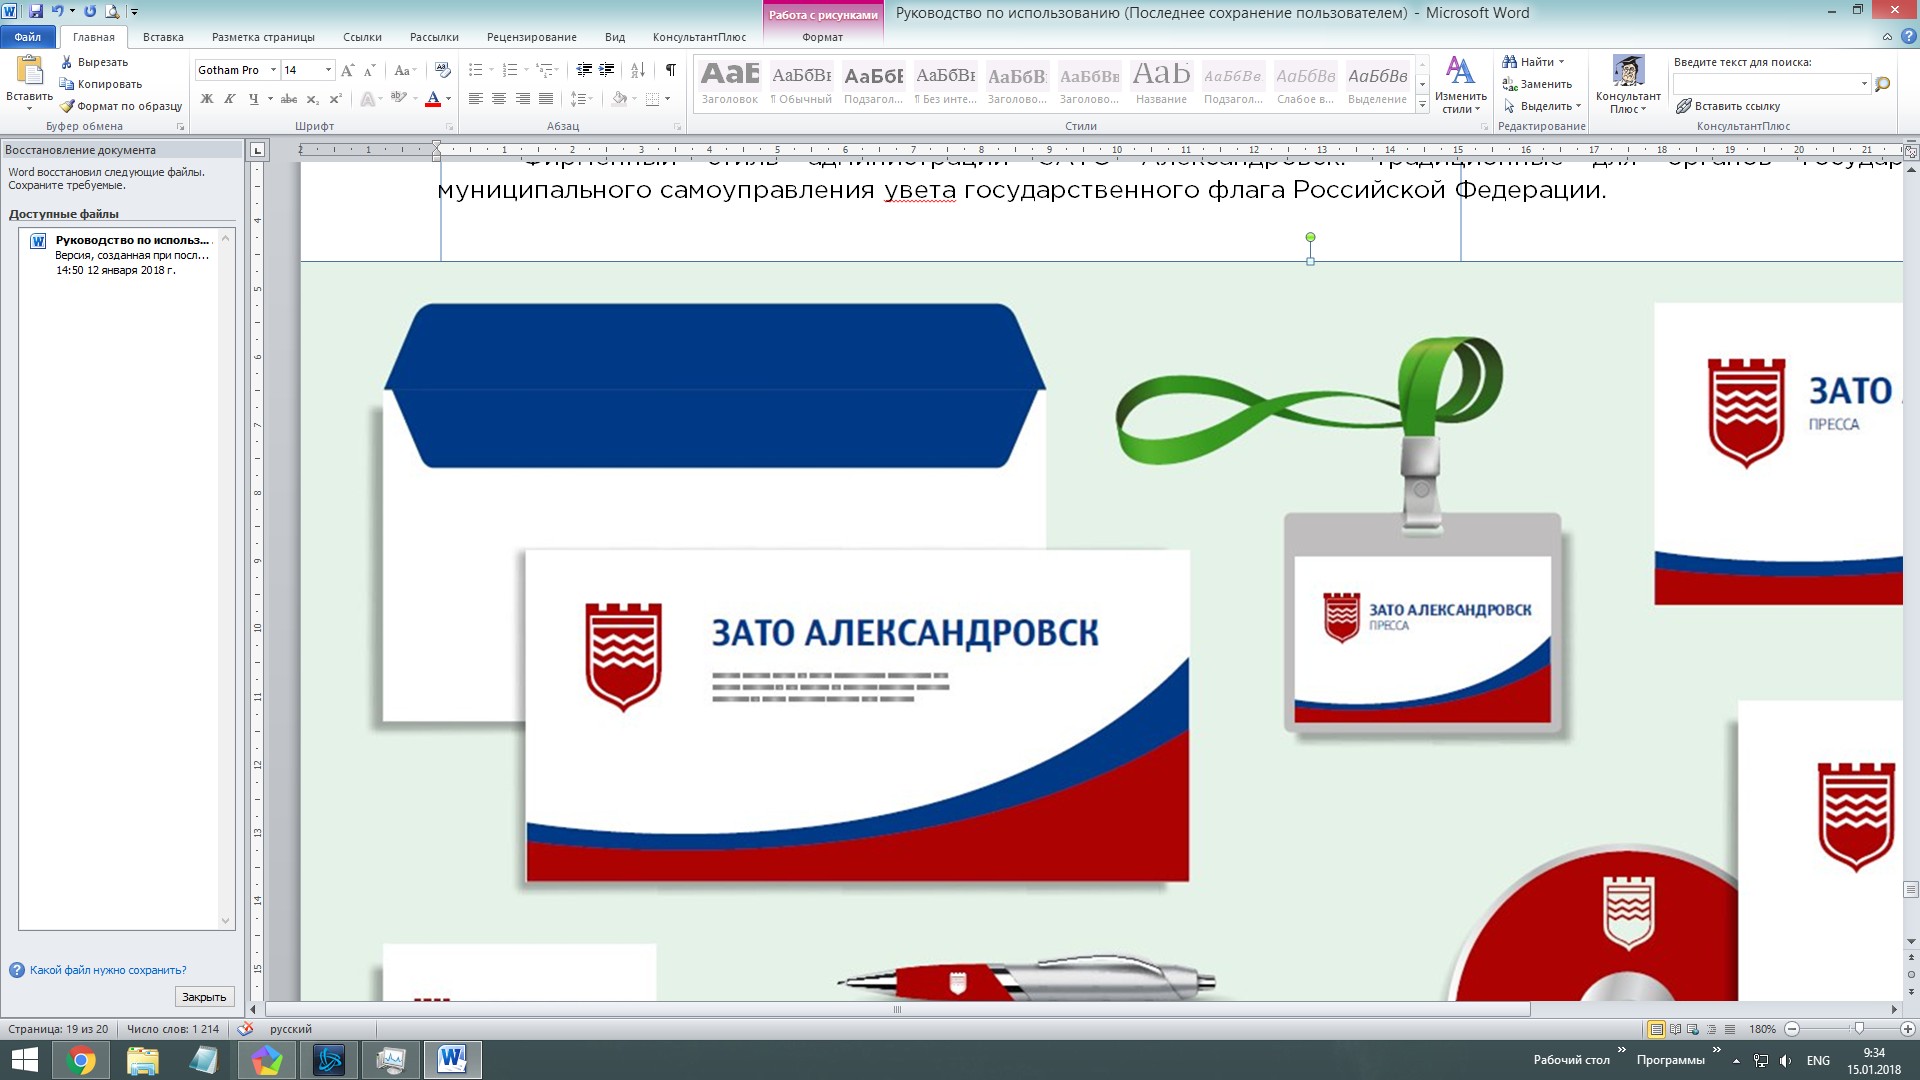
Task: Open text highlight color dropdown arrow
Action: (x=414, y=99)
